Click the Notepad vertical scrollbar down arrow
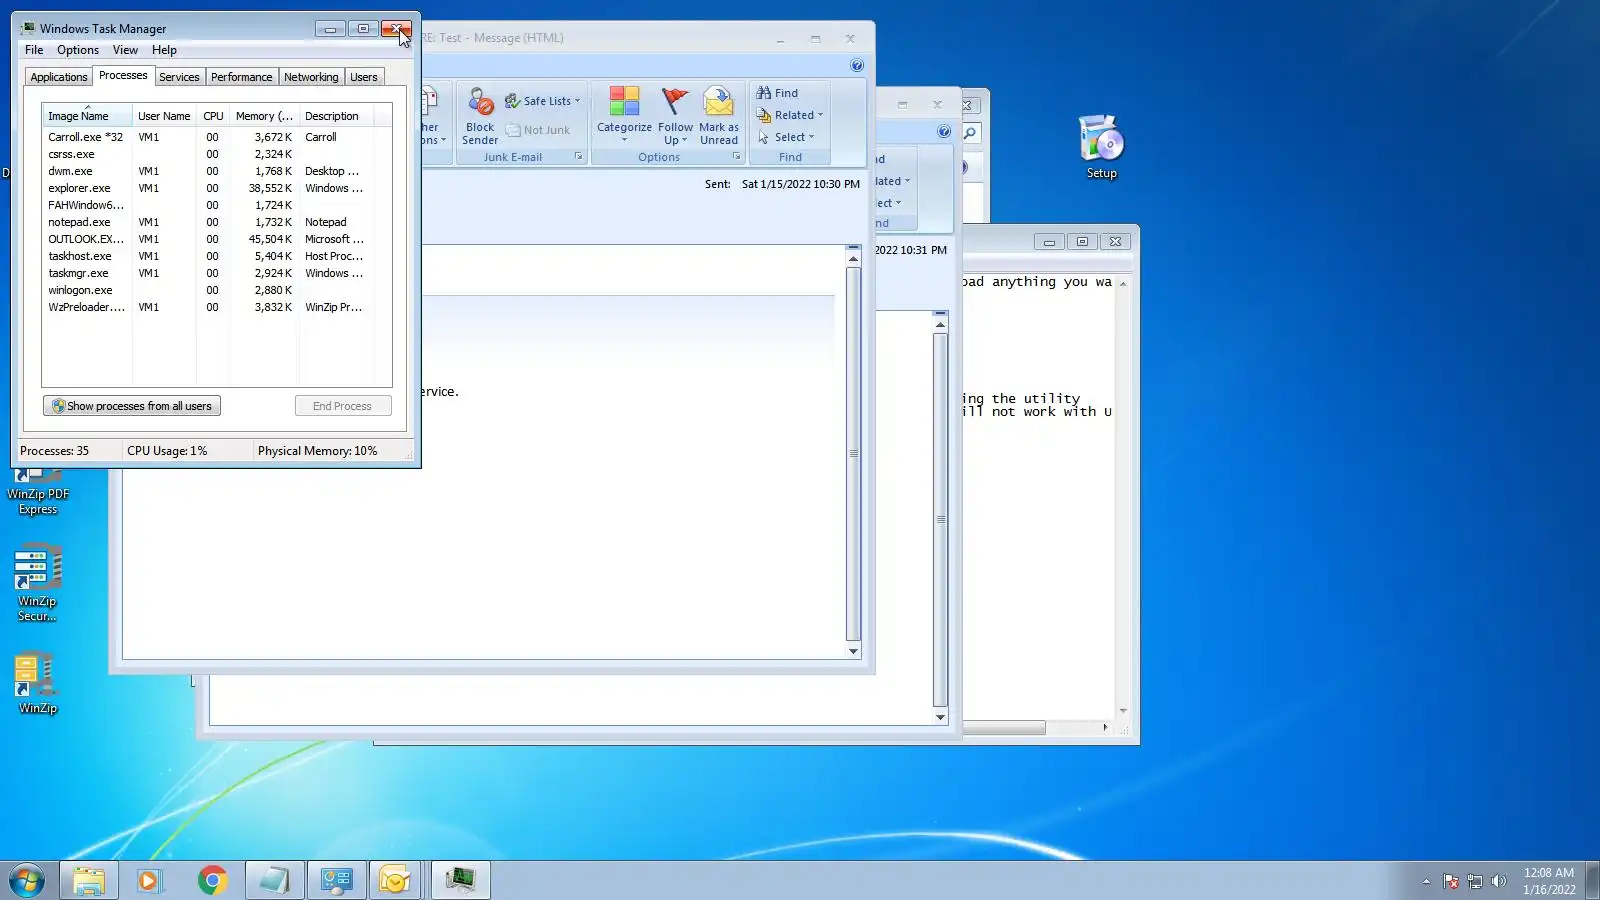Viewport: 1600px width, 900px height. coord(1123,711)
